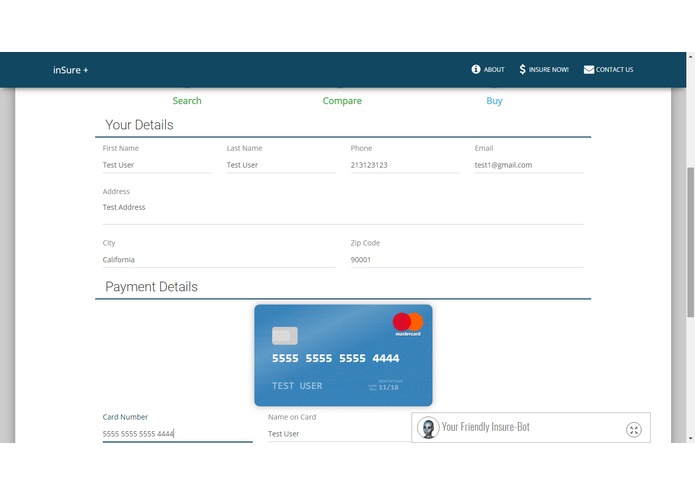Image resolution: width=695 pixels, height=494 pixels.
Task: Click the Phone field with 213123123
Action: tap(405, 165)
